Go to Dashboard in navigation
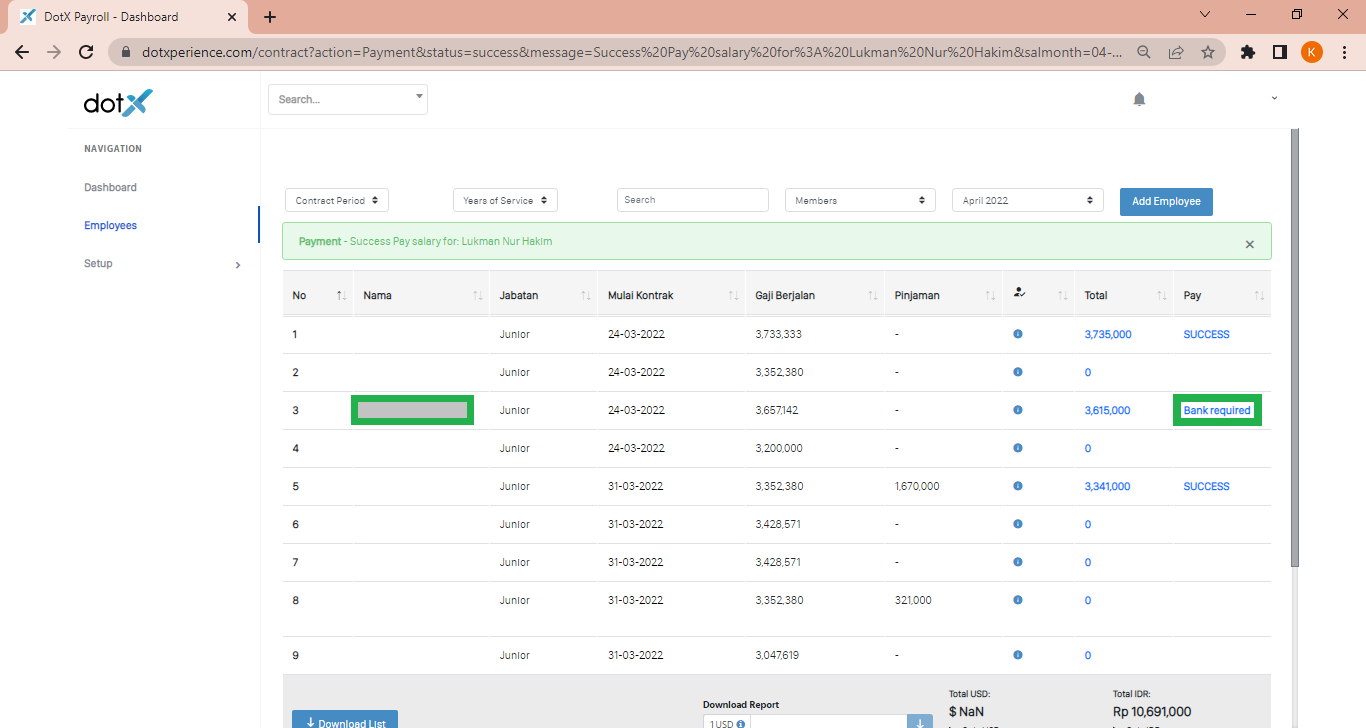The width and height of the screenshot is (1366, 728). 110,187
